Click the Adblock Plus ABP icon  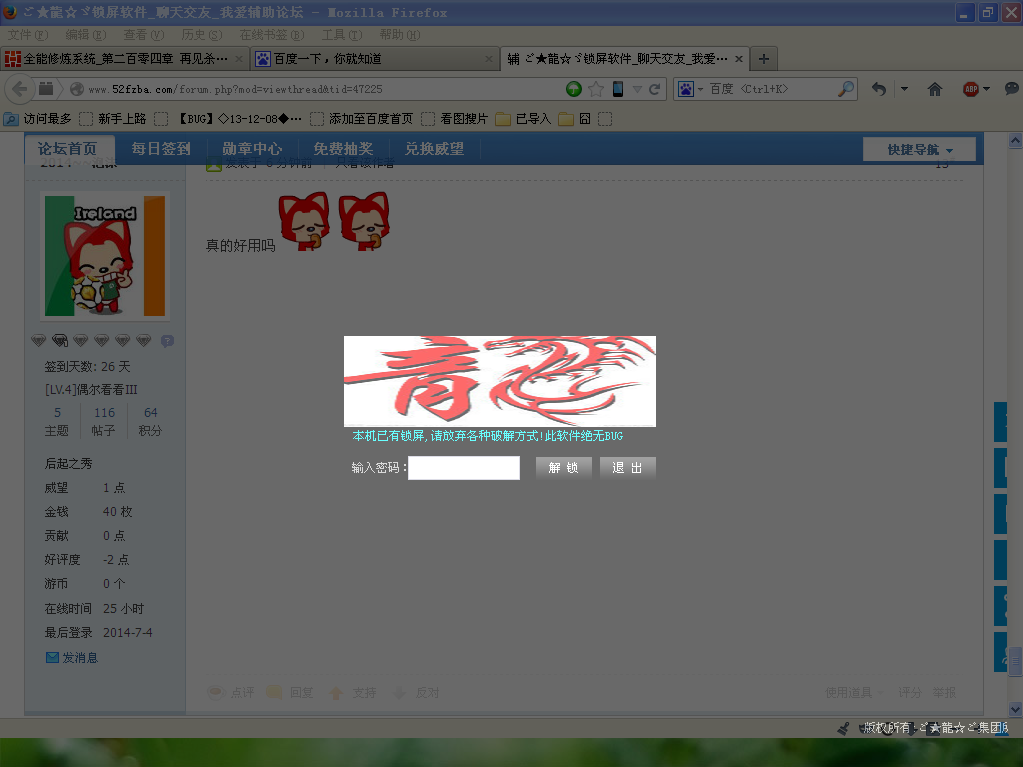pos(971,89)
